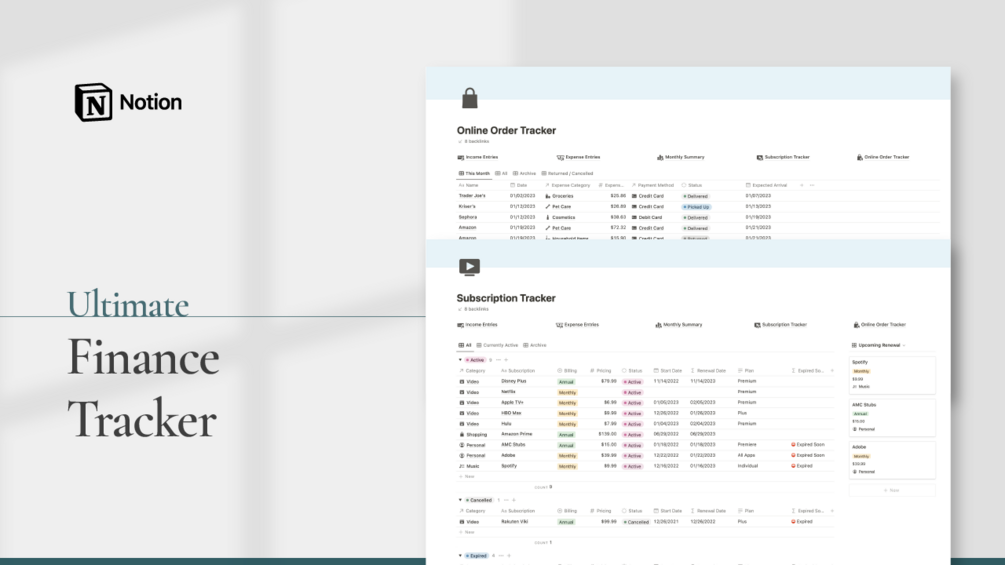This screenshot has height=565, width=1005.
Task: Open Subscription Tracker link in Online Order Tracker page
Action: tap(783, 157)
